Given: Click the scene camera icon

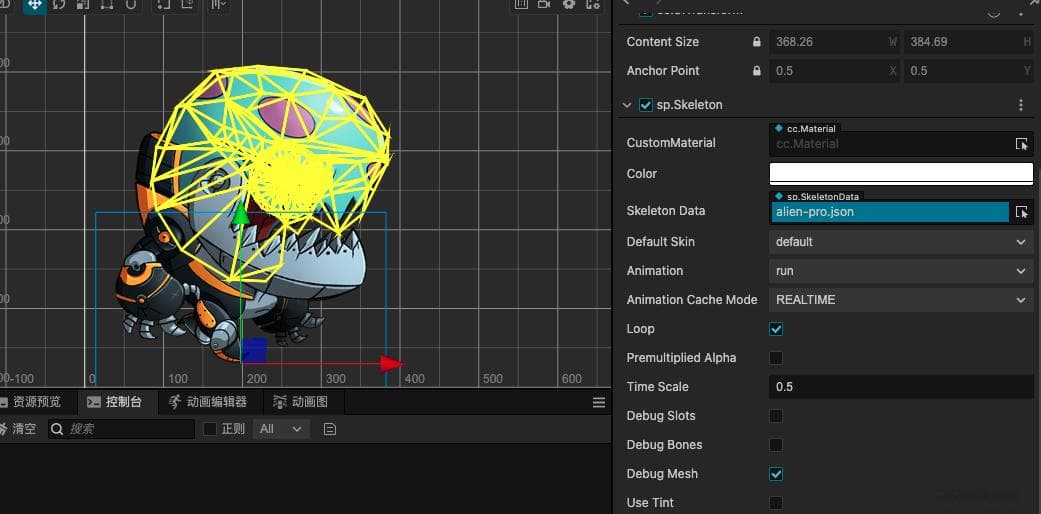Looking at the screenshot, I should (544, 5).
